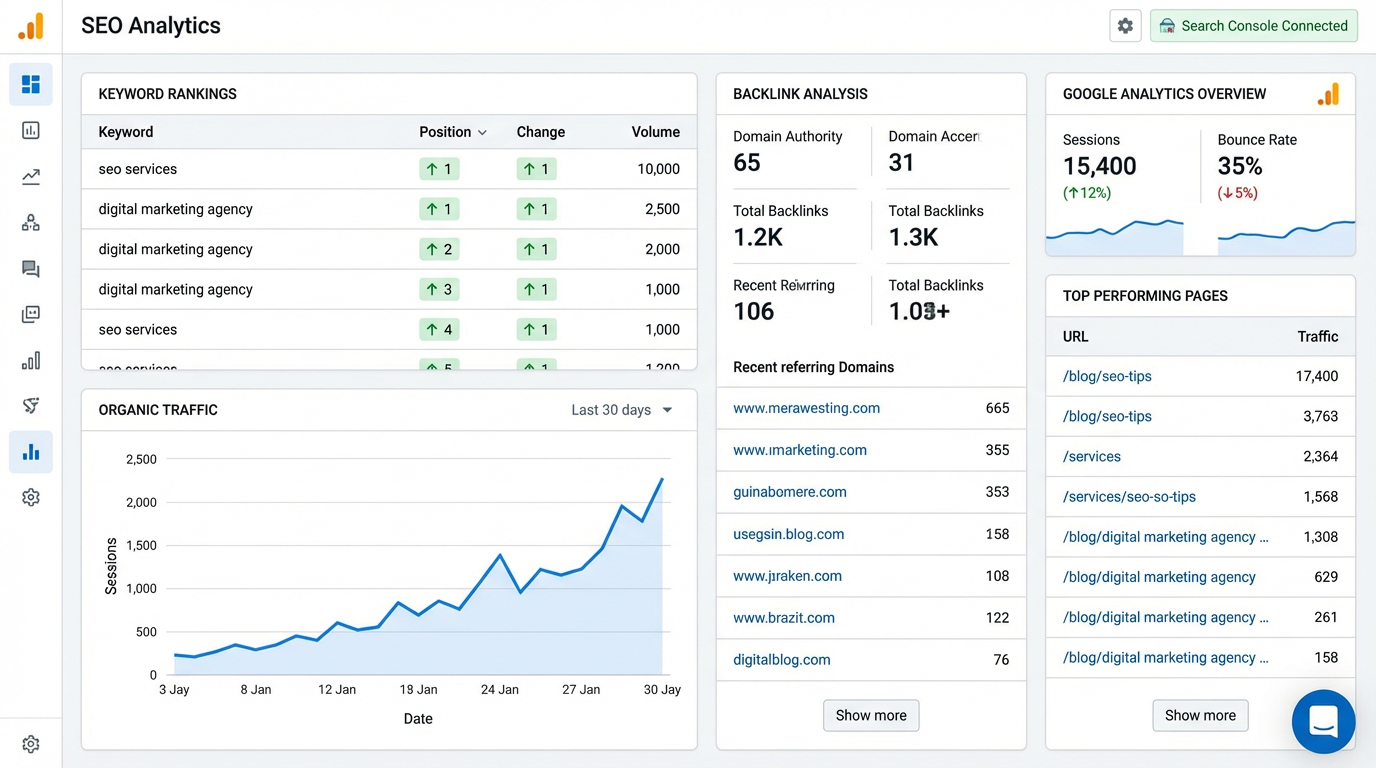Open the Position sort dropdown in Keyword Rankings
Image resolution: width=1376 pixels, height=768 pixels.
(453, 131)
